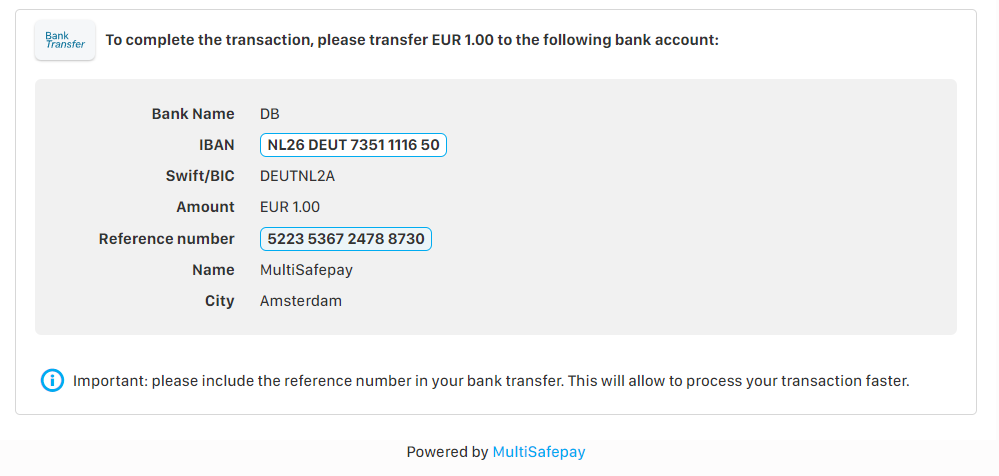The image size is (999, 476).
Task: Select the city value Amsterdam
Action: point(300,301)
